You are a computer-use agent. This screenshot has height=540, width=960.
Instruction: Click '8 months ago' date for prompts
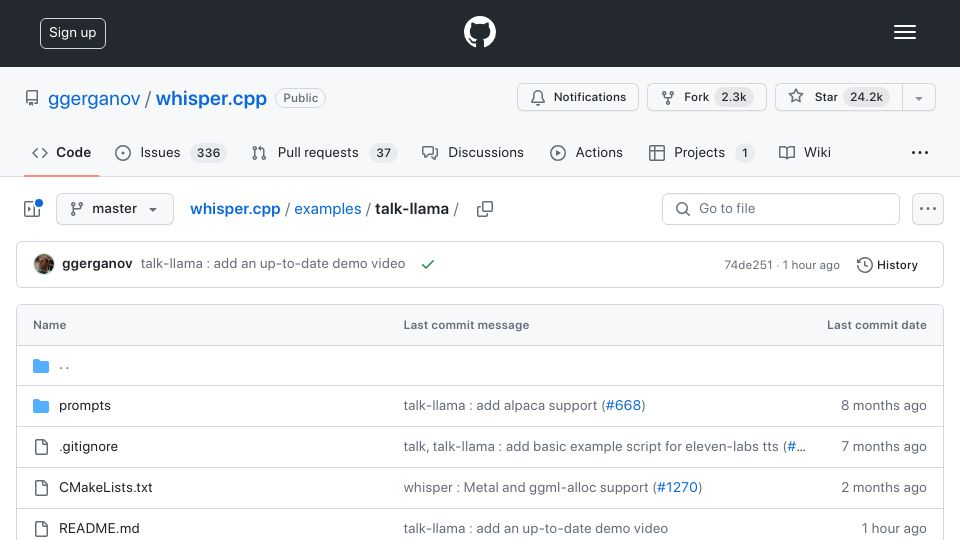click(883, 405)
